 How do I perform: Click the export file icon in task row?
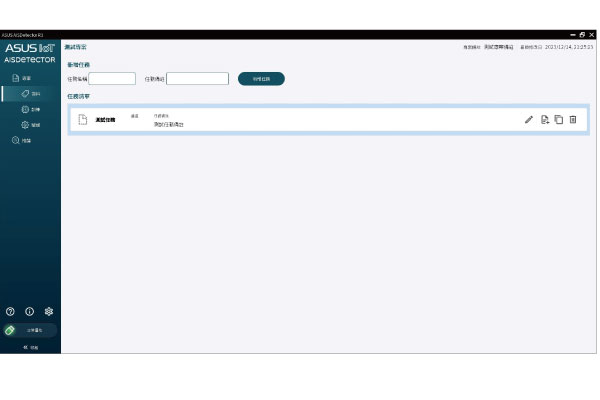[x=545, y=120]
